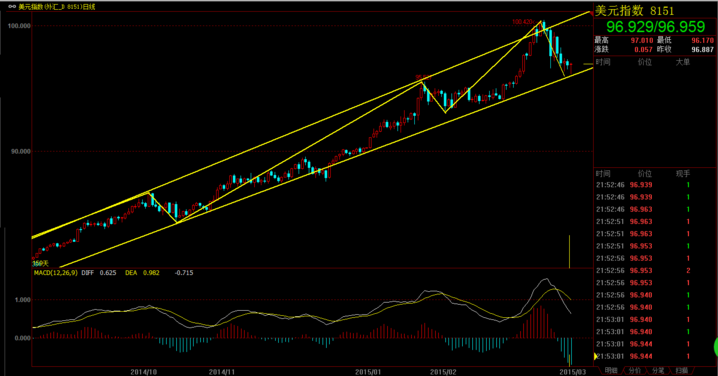The height and width of the screenshot is (376, 718).
Task: Select the 21:52:56 tick row with volume 2
Action: (644, 271)
